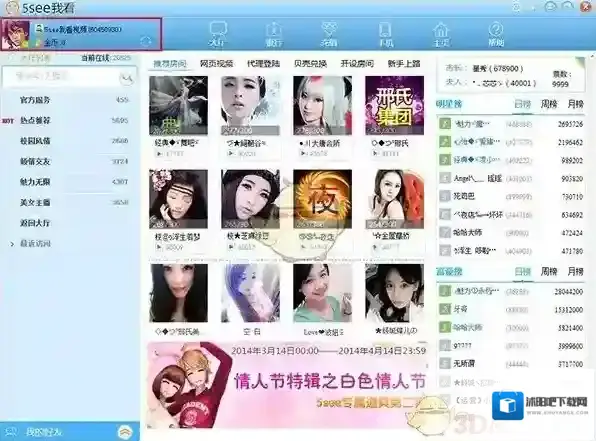Open the golden 夜 room thumbnail
596x441 pixels.
click(x=322, y=199)
